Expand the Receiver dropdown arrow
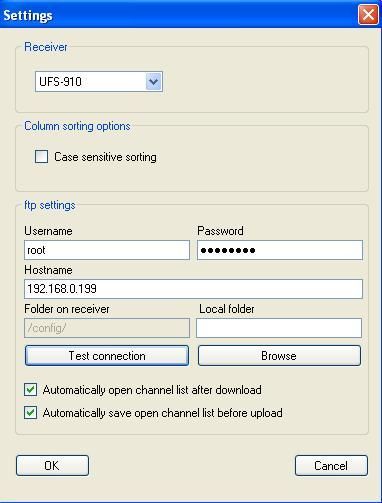The height and width of the screenshot is (503, 382). coord(154,82)
